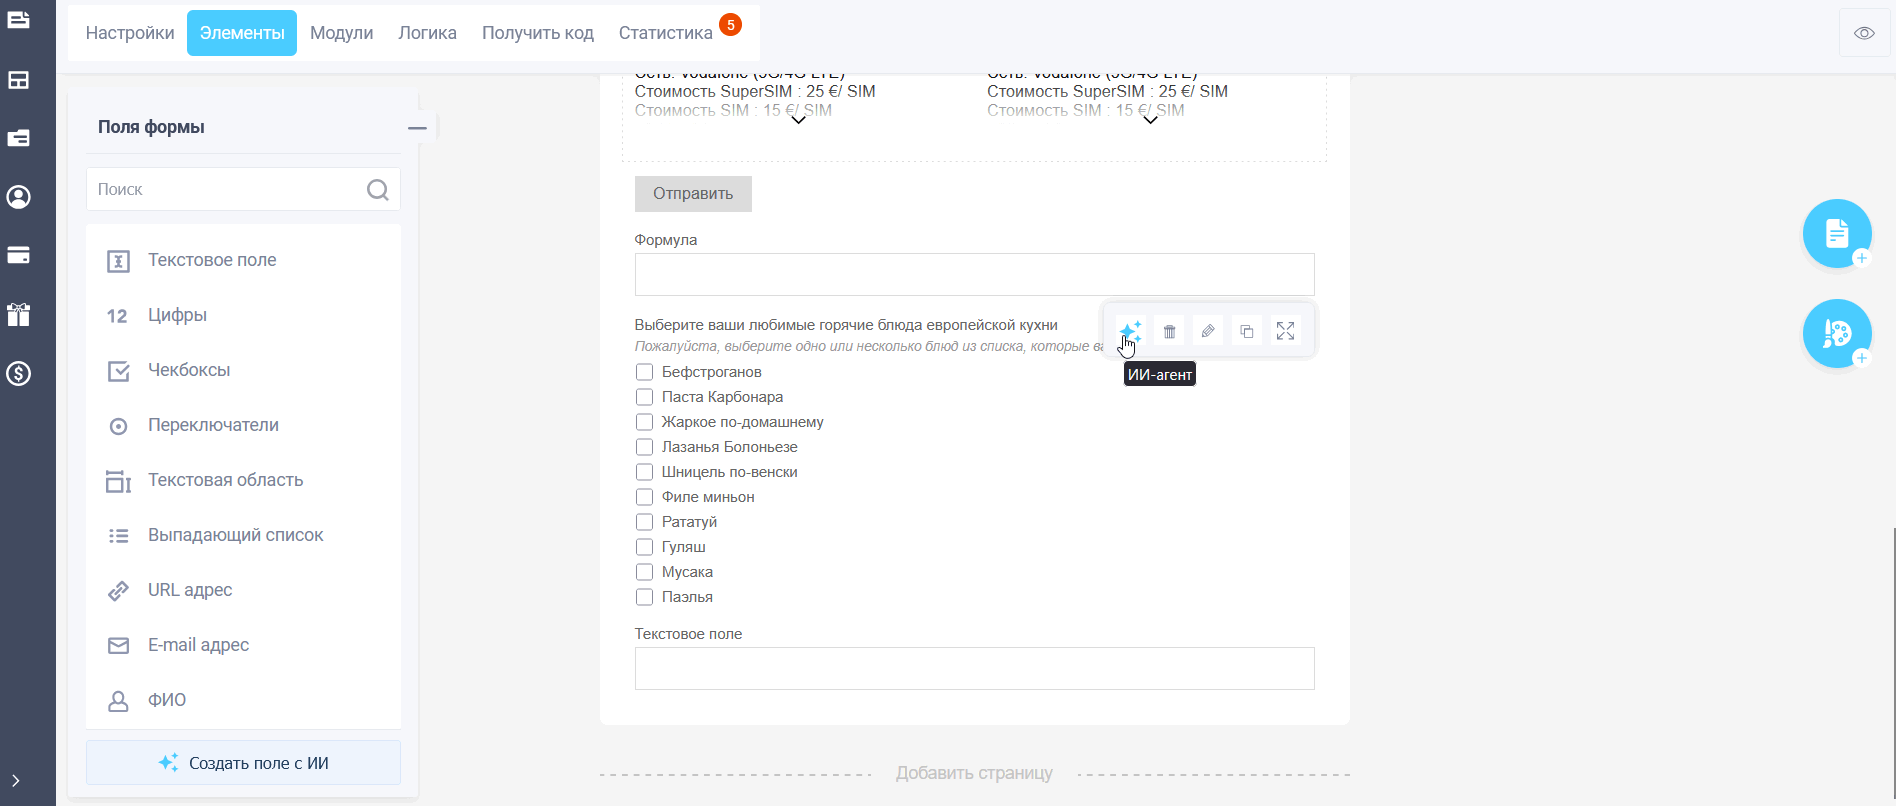Image resolution: width=1896 pixels, height=806 pixels.
Task: Focus the Поиск search field
Action: pyautogui.click(x=243, y=190)
